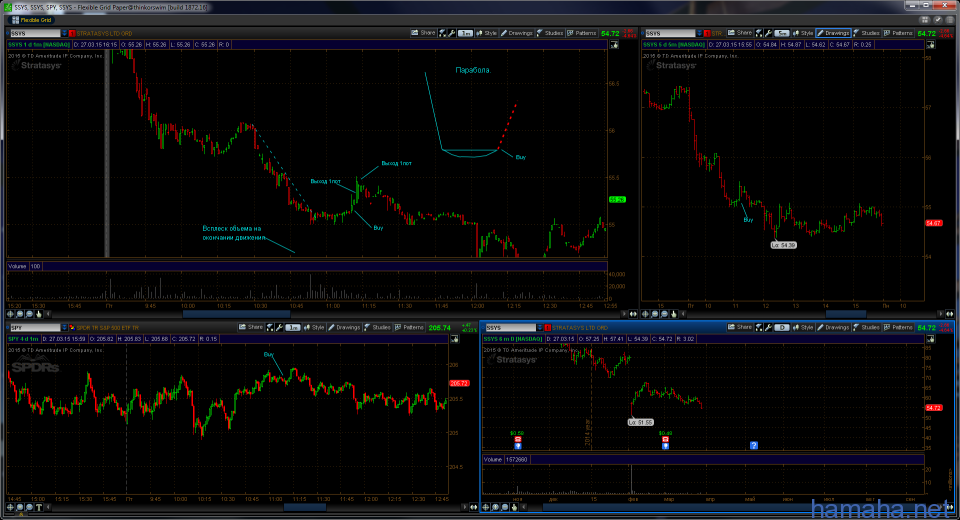This screenshot has height=520, width=960.
Task: Click horizontal scrollbar thumb under top-right 5m chart
Action: [x=846, y=314]
